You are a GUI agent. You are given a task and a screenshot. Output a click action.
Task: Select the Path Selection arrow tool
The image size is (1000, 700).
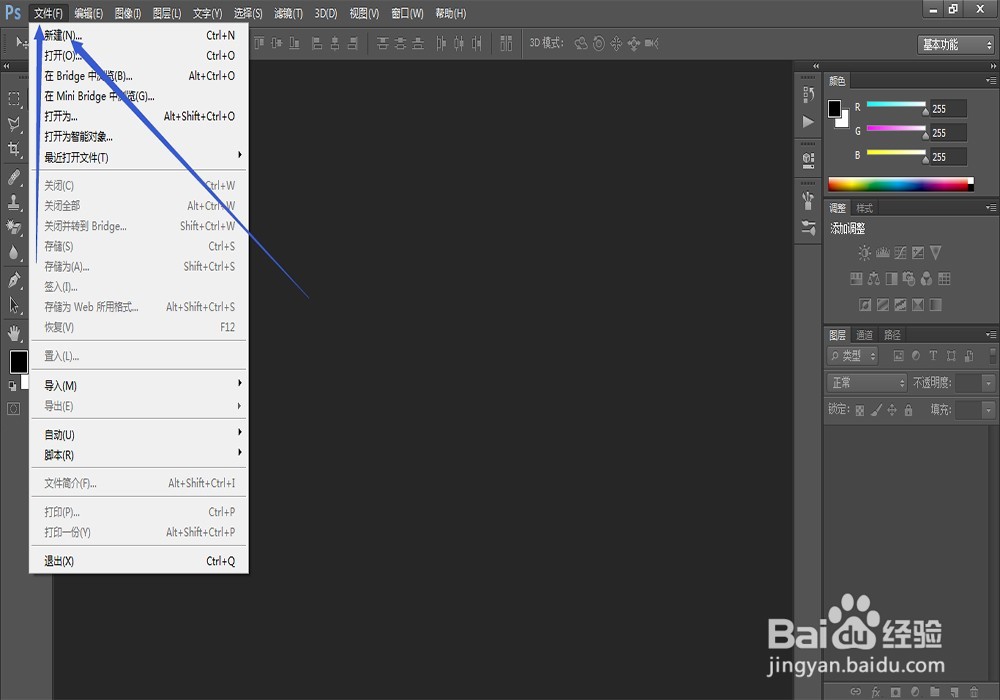tap(13, 305)
